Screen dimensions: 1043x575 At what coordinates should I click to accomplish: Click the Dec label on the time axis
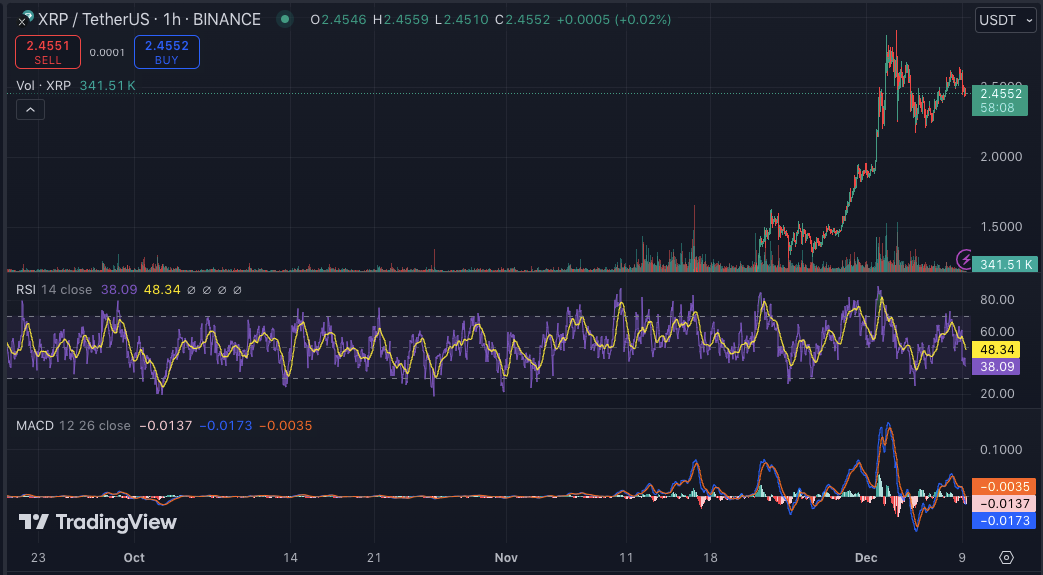[865, 557]
